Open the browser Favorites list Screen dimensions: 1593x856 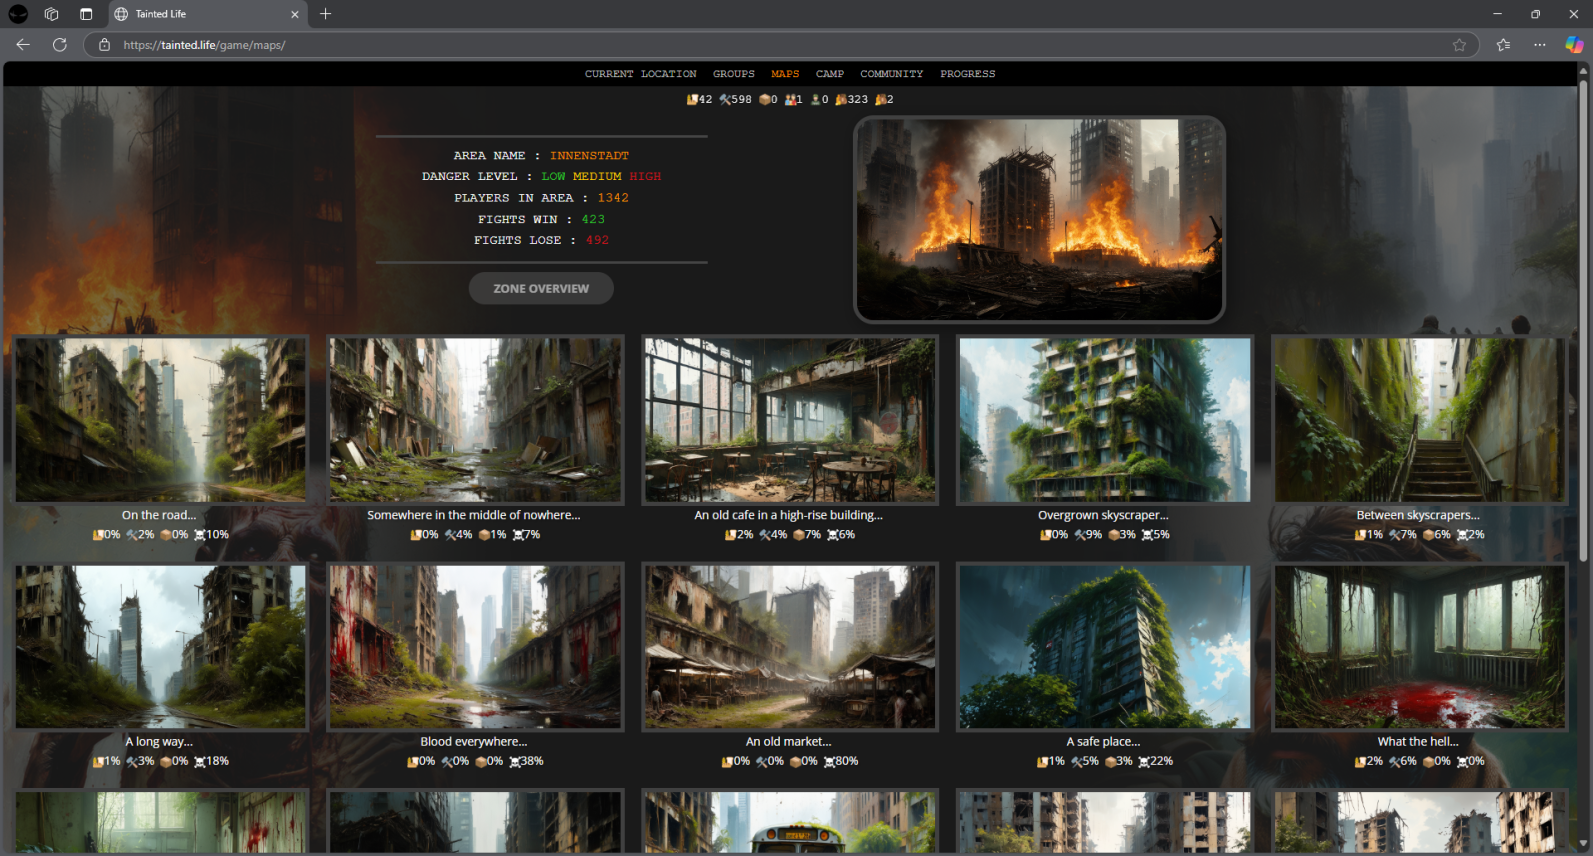pyautogui.click(x=1503, y=45)
